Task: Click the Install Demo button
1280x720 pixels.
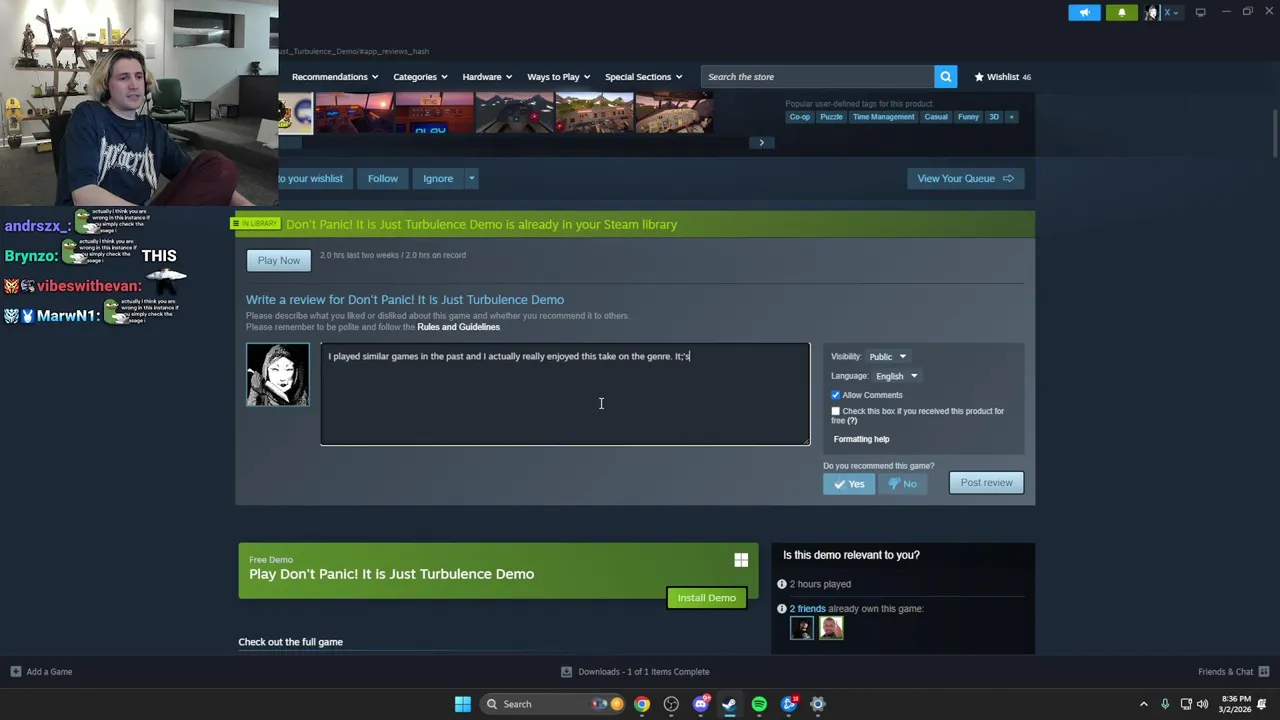Action: (706, 598)
